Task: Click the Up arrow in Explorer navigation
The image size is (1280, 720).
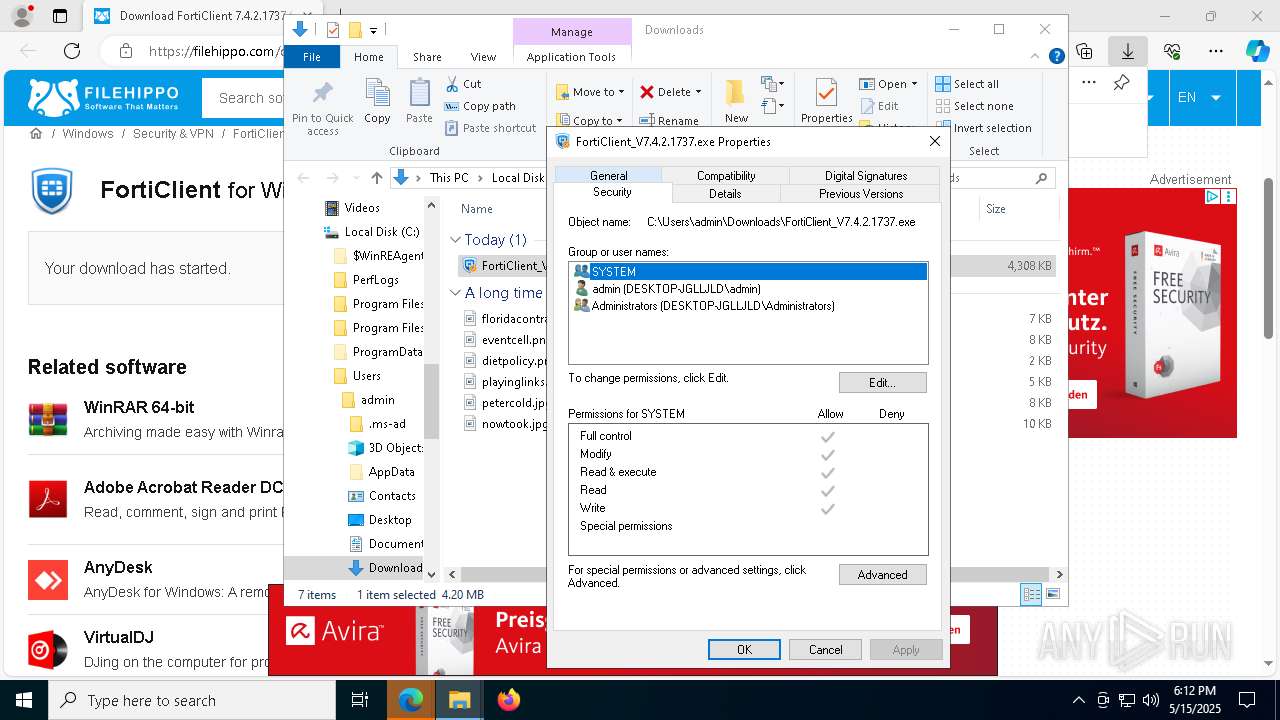Action: pyautogui.click(x=377, y=178)
